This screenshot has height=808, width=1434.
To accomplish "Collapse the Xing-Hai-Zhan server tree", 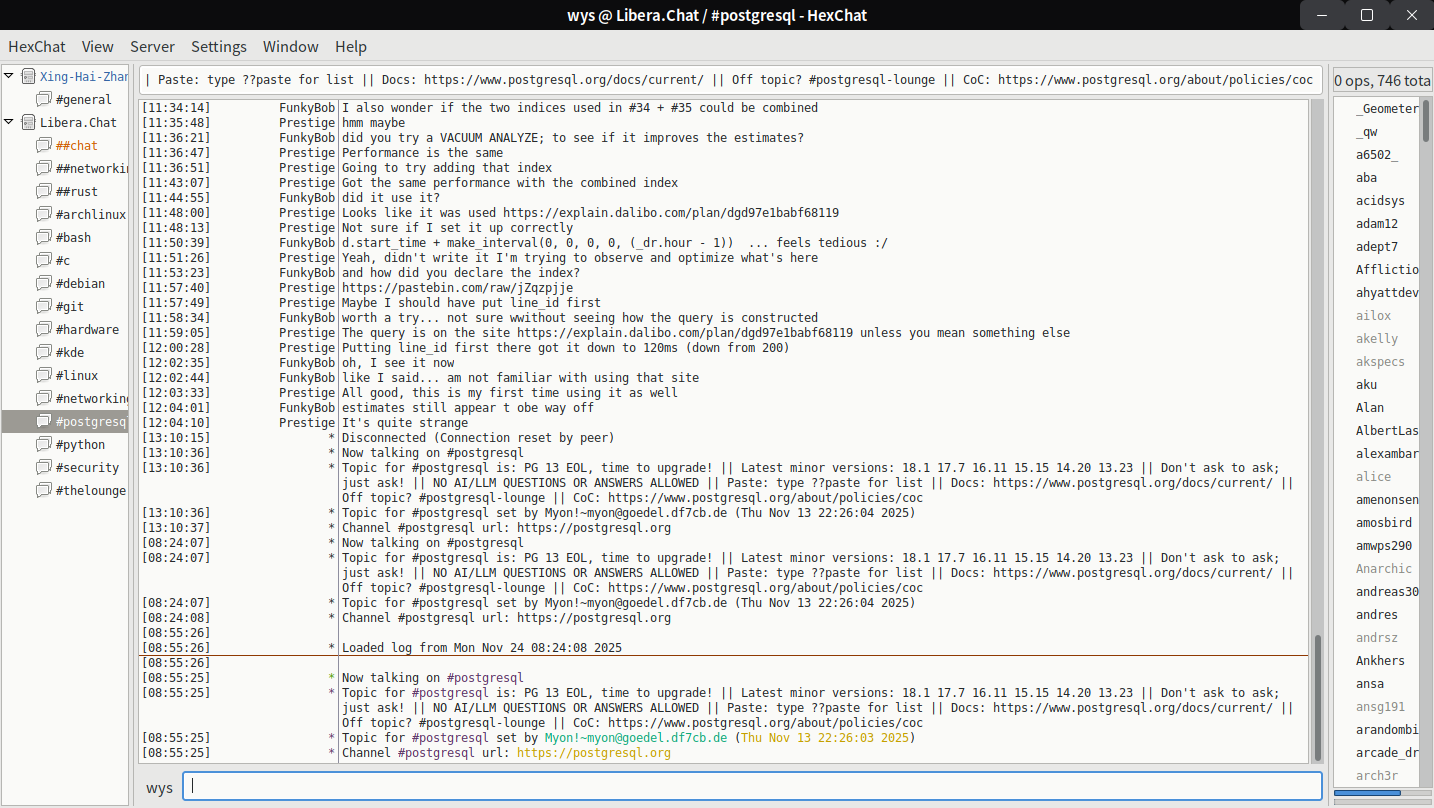I will 9,76.
